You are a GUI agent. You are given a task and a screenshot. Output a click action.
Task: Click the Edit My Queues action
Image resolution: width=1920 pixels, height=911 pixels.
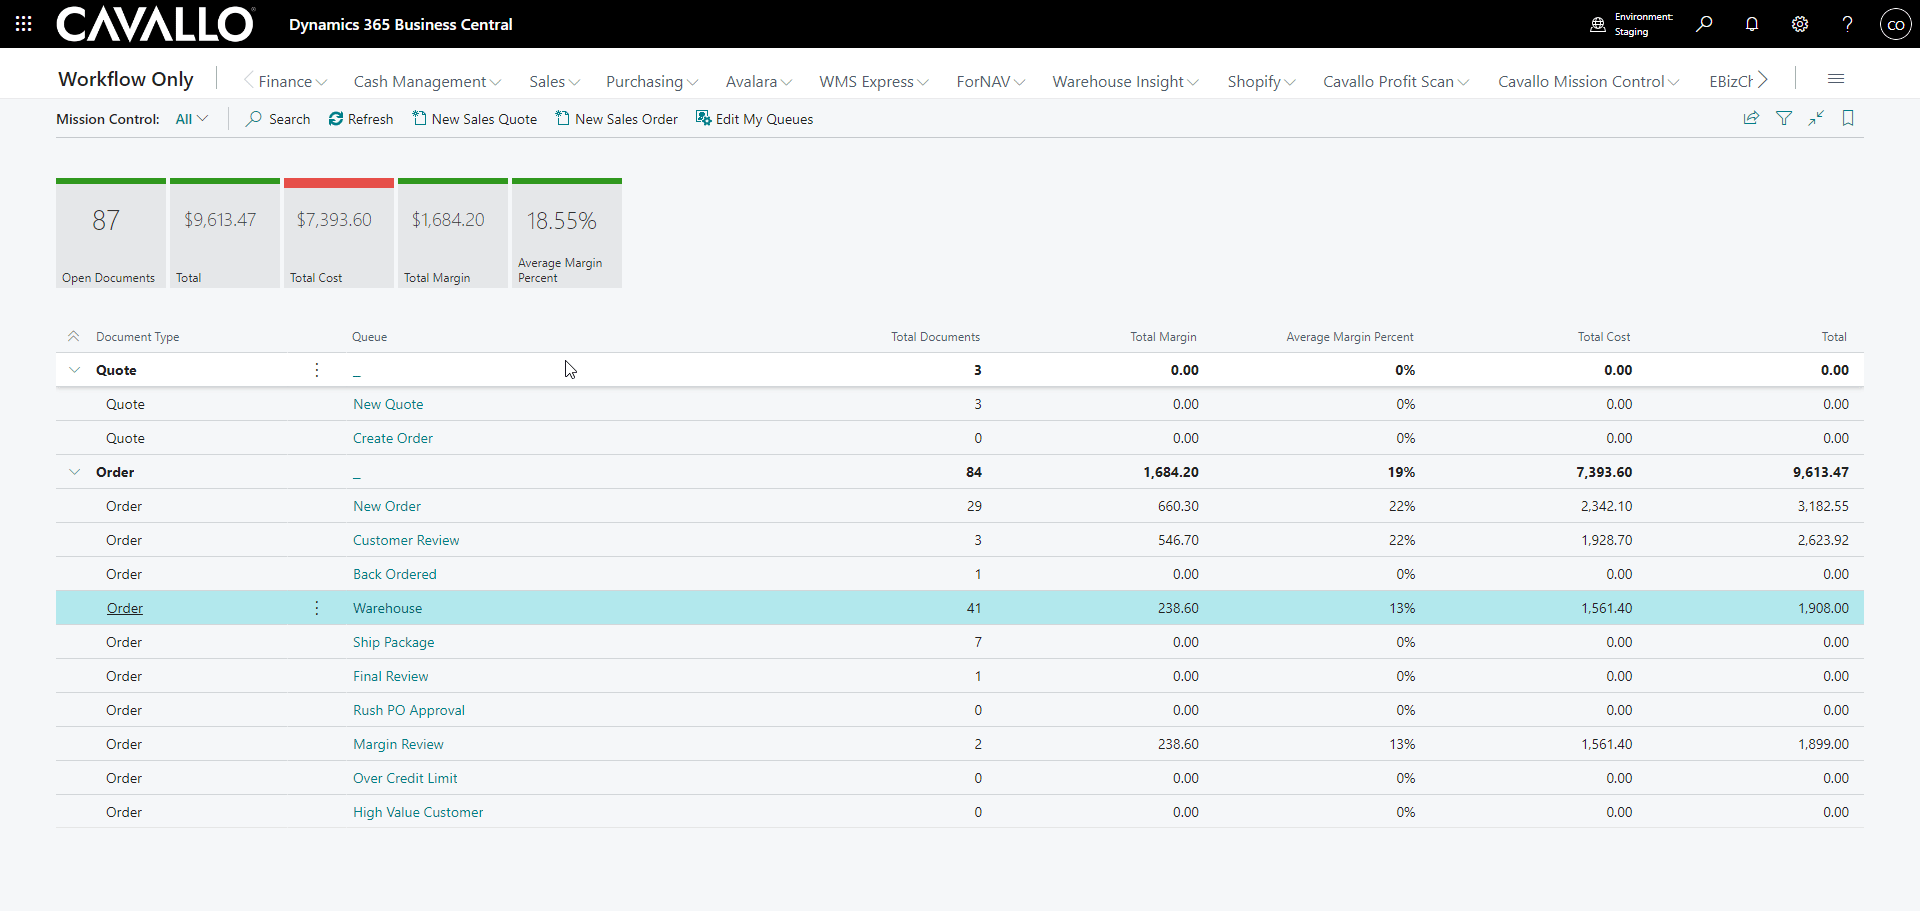755,119
